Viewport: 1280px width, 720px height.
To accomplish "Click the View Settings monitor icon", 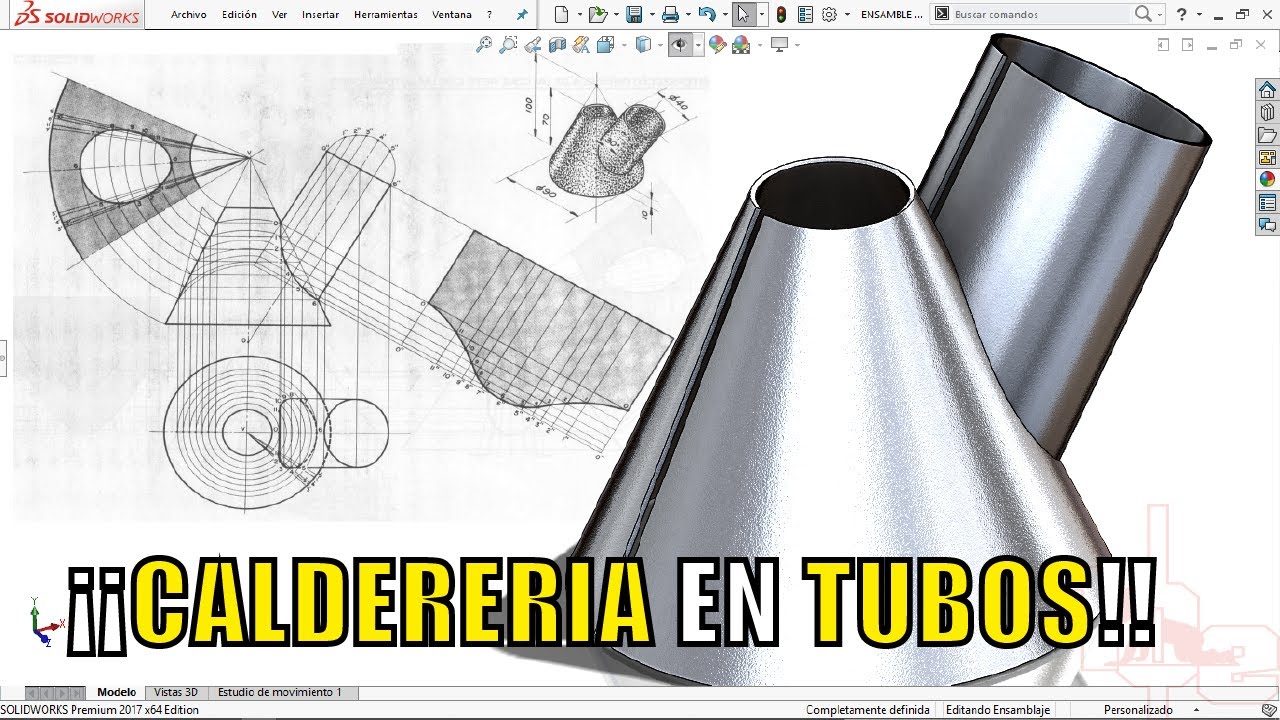I will (779, 44).
